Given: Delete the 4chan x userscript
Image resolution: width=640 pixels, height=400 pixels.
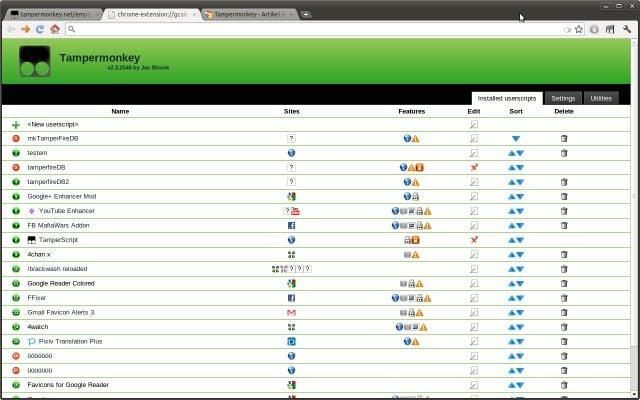Looking at the screenshot, I should (564, 255).
